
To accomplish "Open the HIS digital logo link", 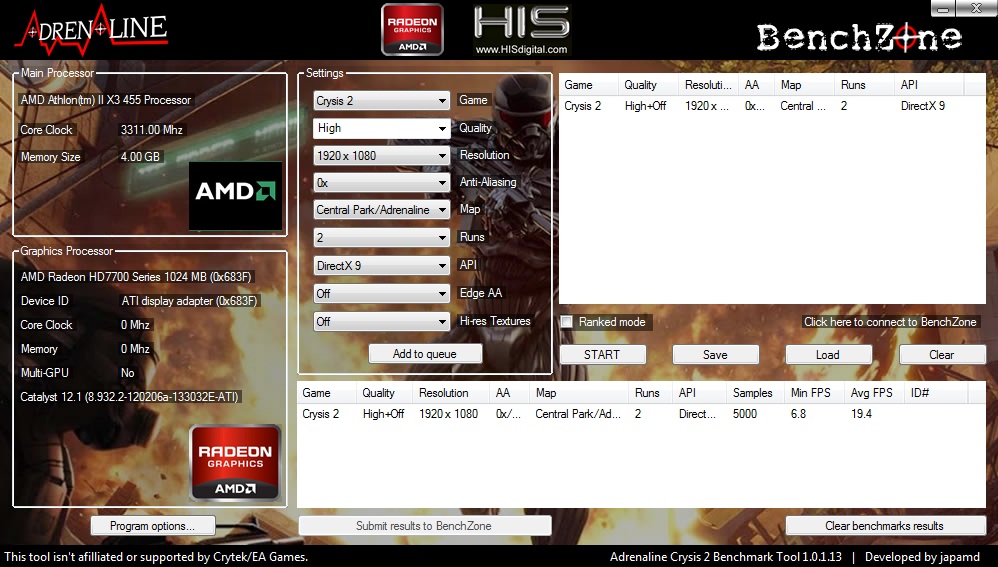I will coord(521,30).
